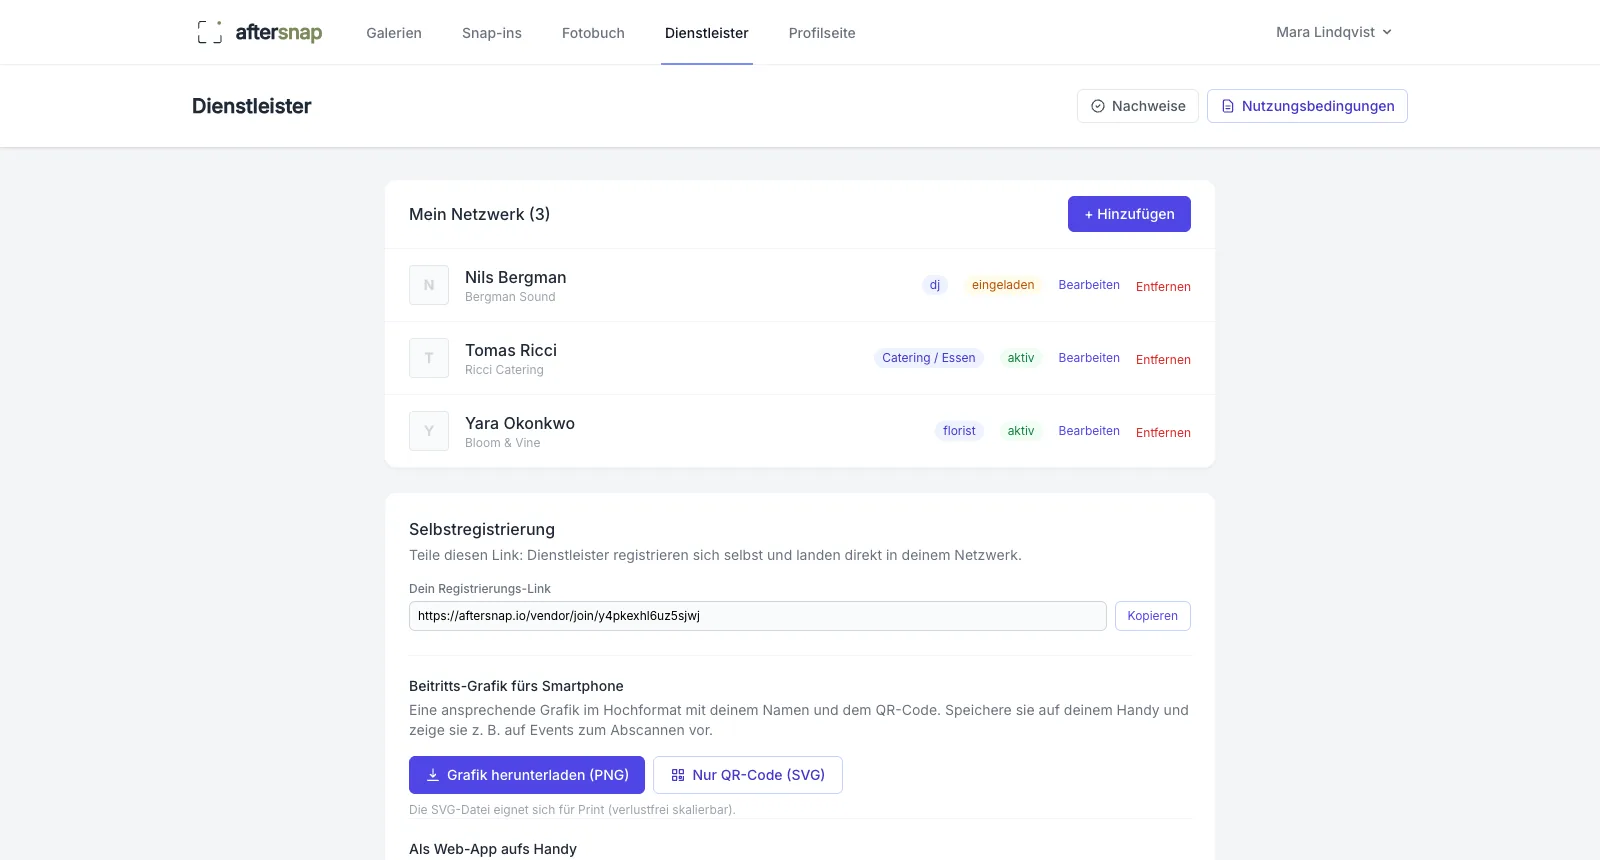Open the Galerien tab
This screenshot has width=1600, height=860.
[x=394, y=33]
